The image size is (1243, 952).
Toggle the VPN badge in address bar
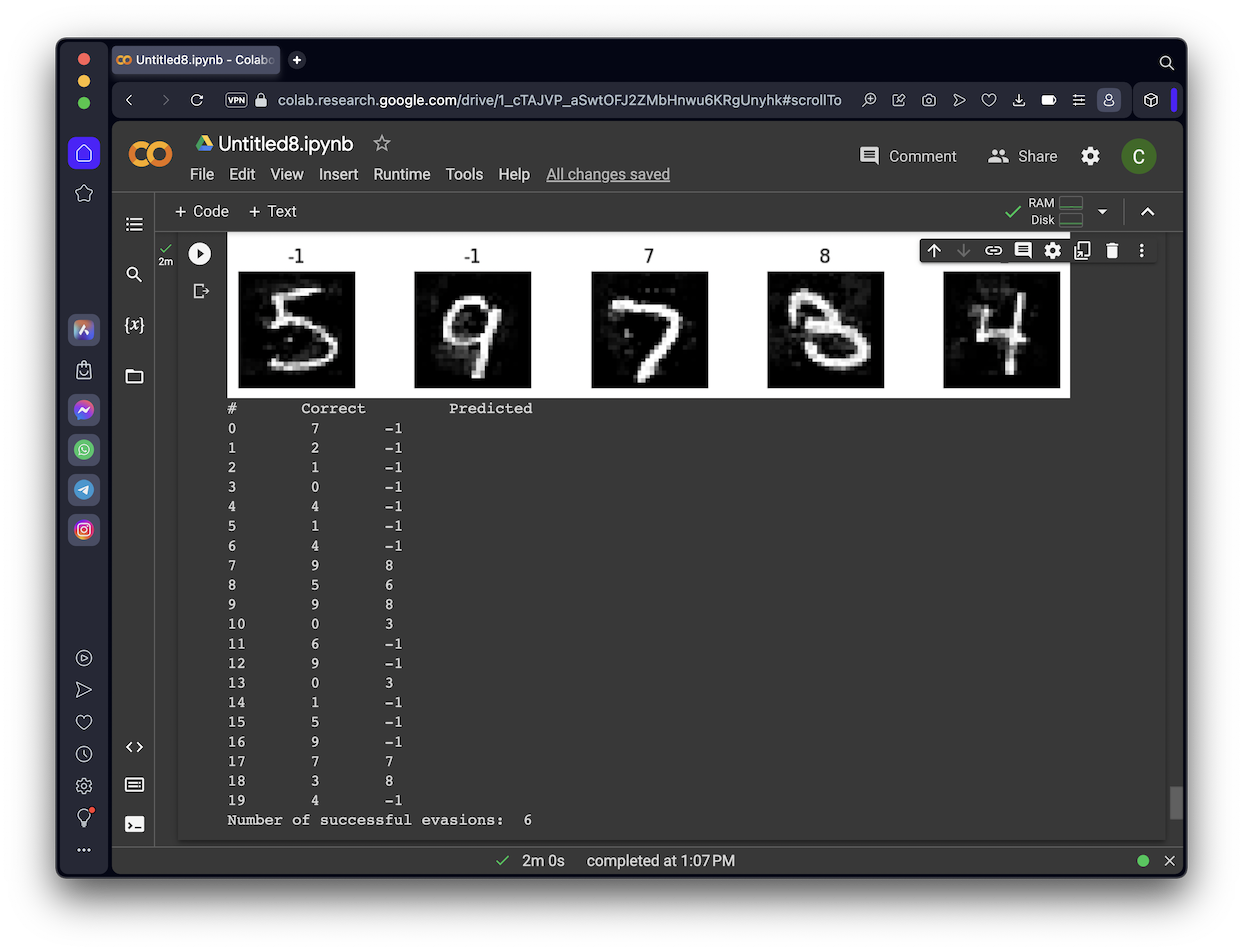pos(236,100)
